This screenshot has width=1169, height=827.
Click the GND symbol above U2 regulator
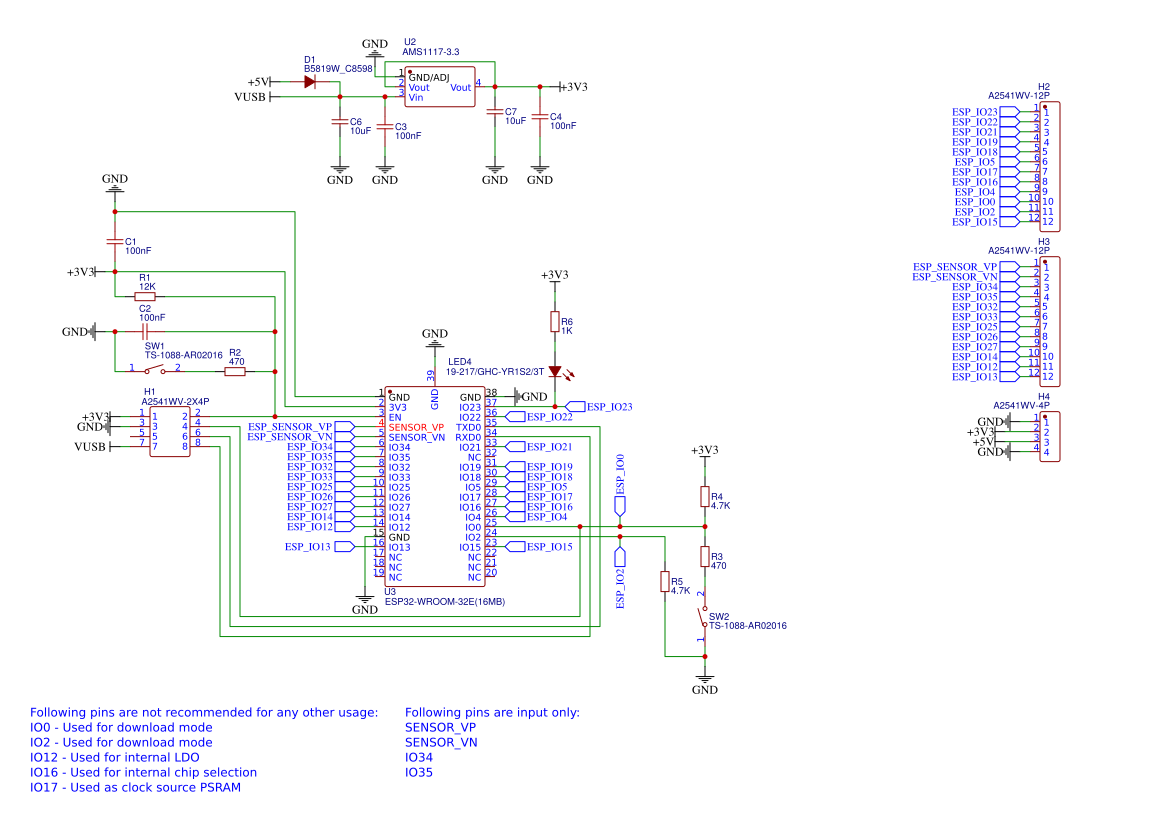[374, 48]
